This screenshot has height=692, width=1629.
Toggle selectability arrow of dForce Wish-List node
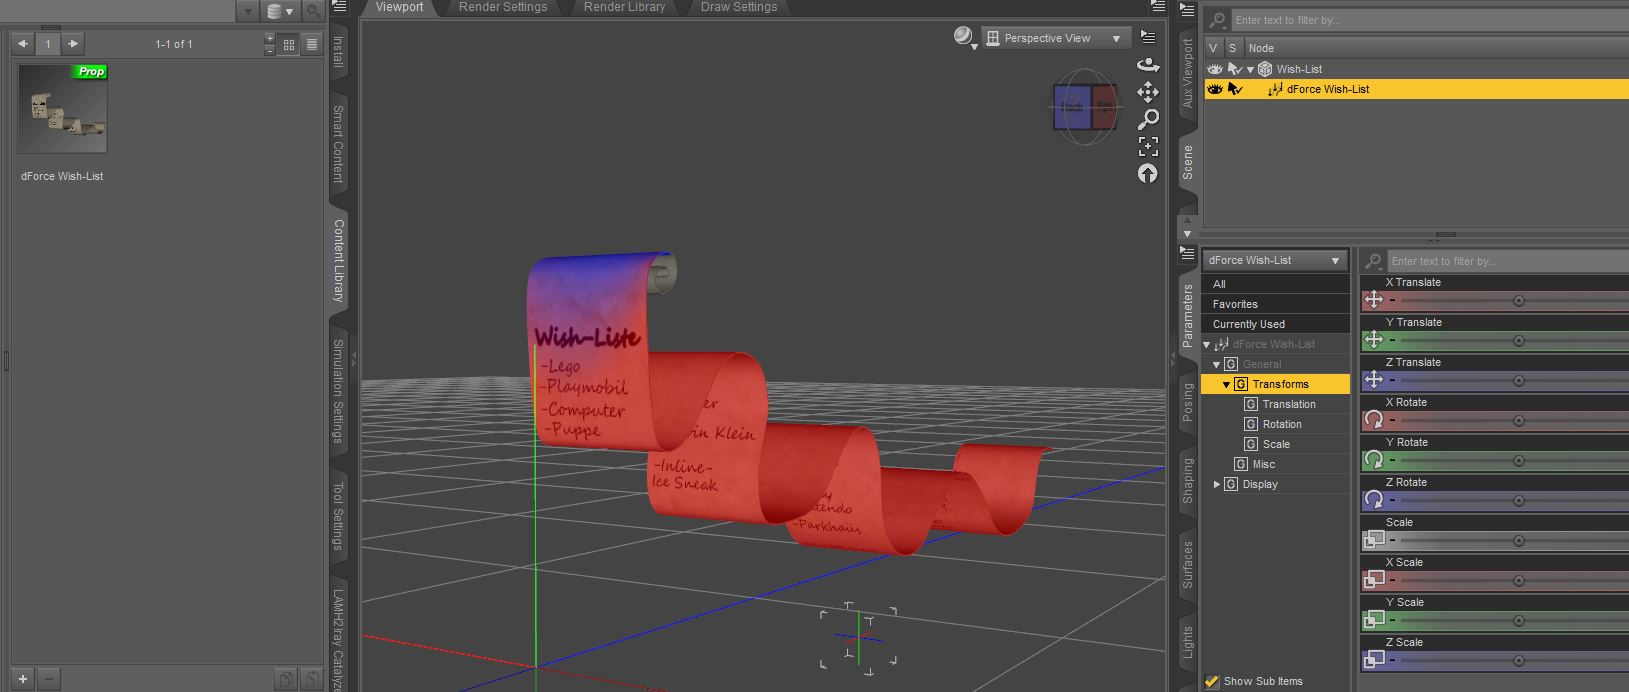pos(1234,89)
